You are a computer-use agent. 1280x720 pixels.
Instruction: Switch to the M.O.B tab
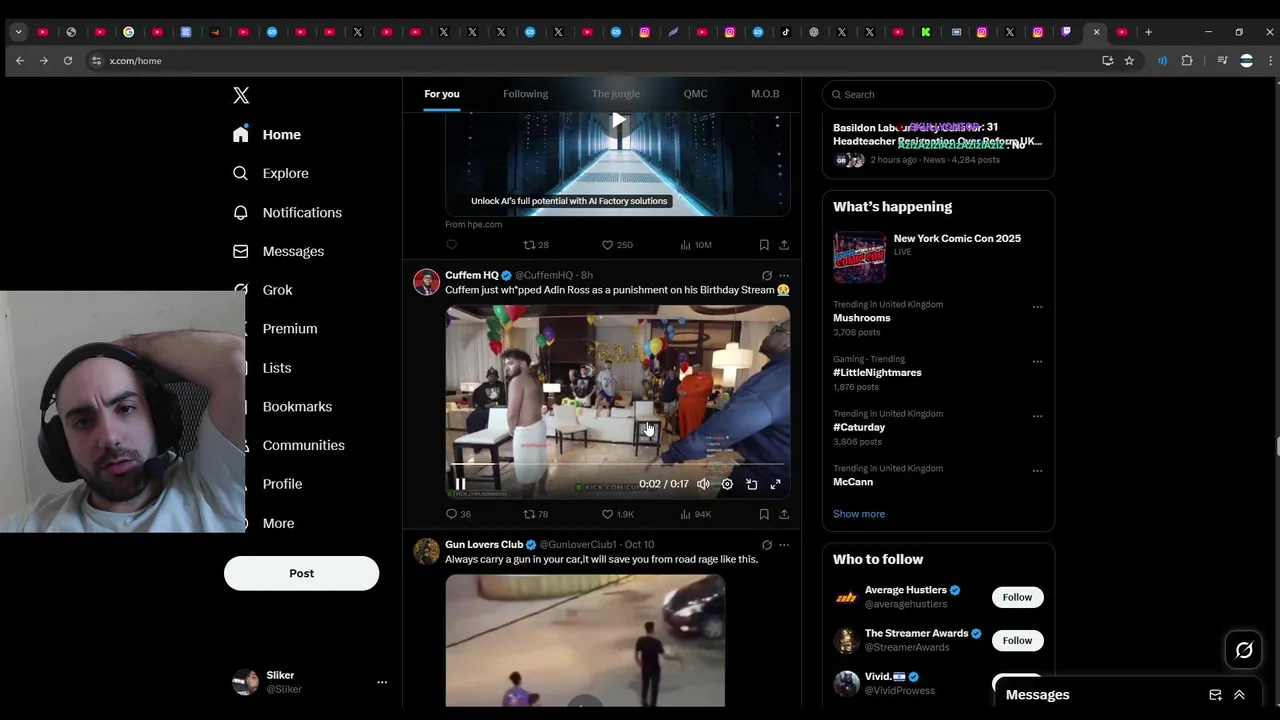coord(765,94)
